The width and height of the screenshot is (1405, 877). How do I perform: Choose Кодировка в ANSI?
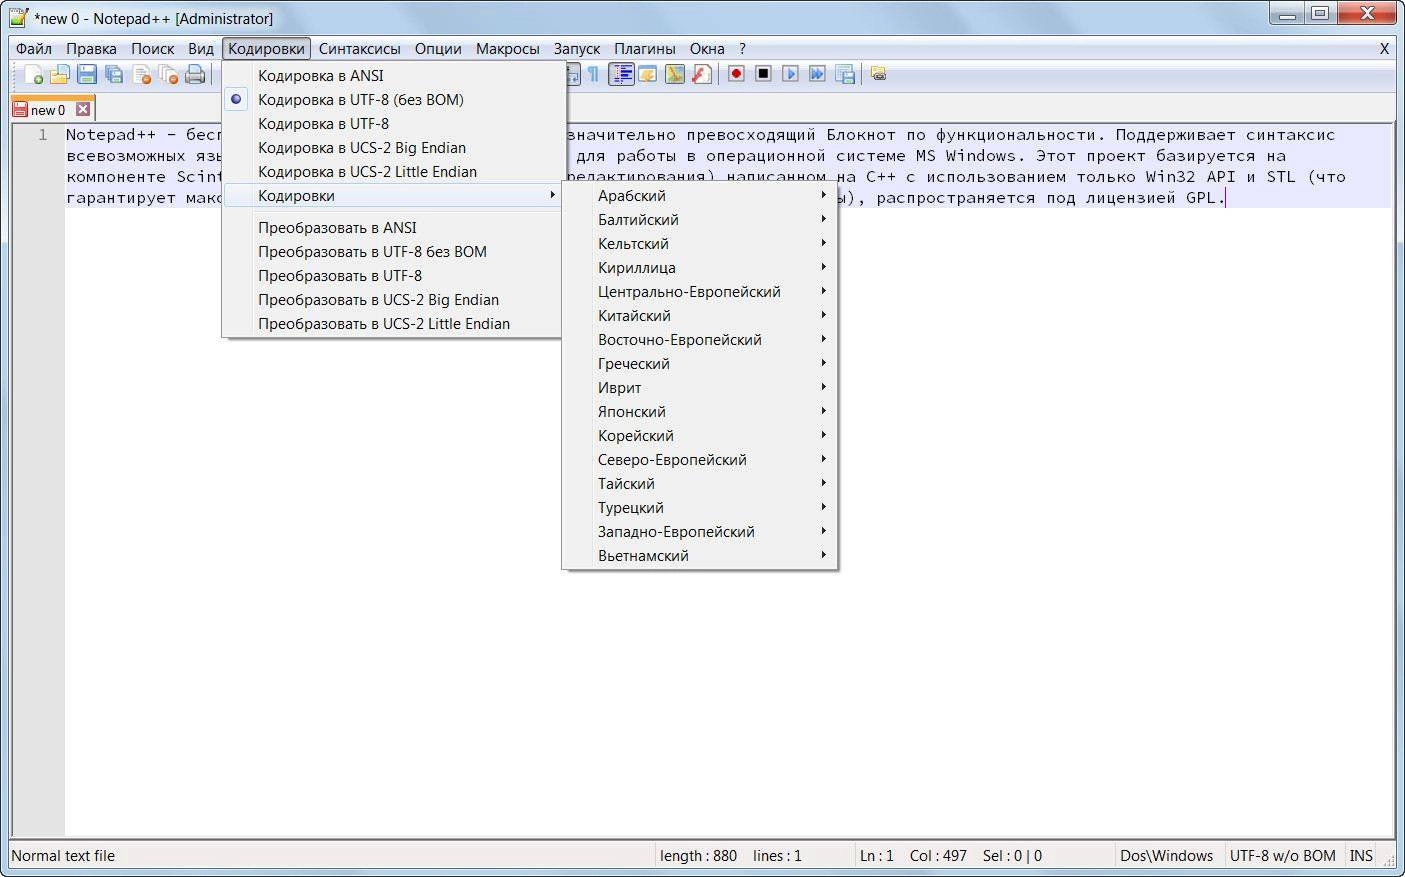[x=394, y=75]
